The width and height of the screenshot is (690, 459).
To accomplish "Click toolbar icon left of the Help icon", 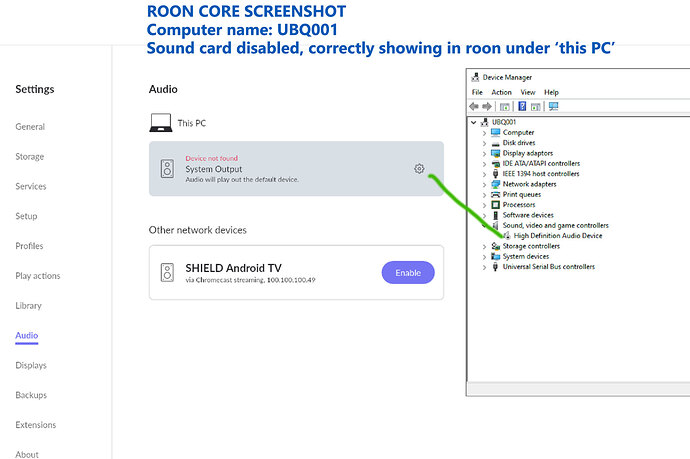I will pos(505,106).
